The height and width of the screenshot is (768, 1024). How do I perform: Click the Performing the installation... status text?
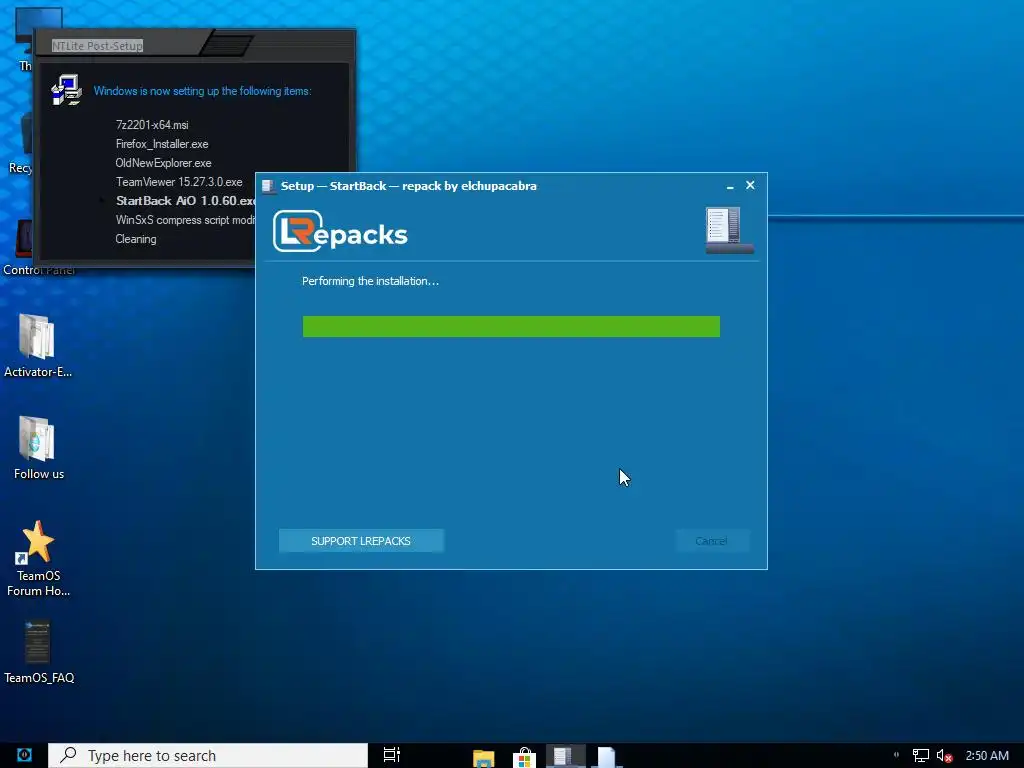tap(370, 281)
